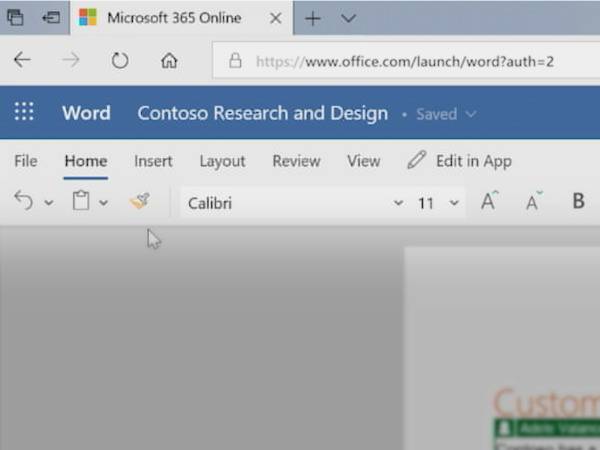
Task: Expand the Saved status chevron
Action: click(471, 114)
